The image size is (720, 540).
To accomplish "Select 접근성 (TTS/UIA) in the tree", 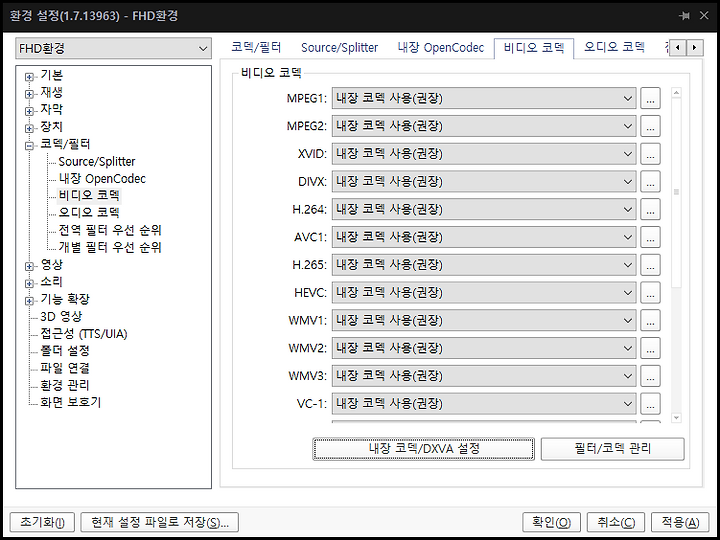I will point(84,334).
